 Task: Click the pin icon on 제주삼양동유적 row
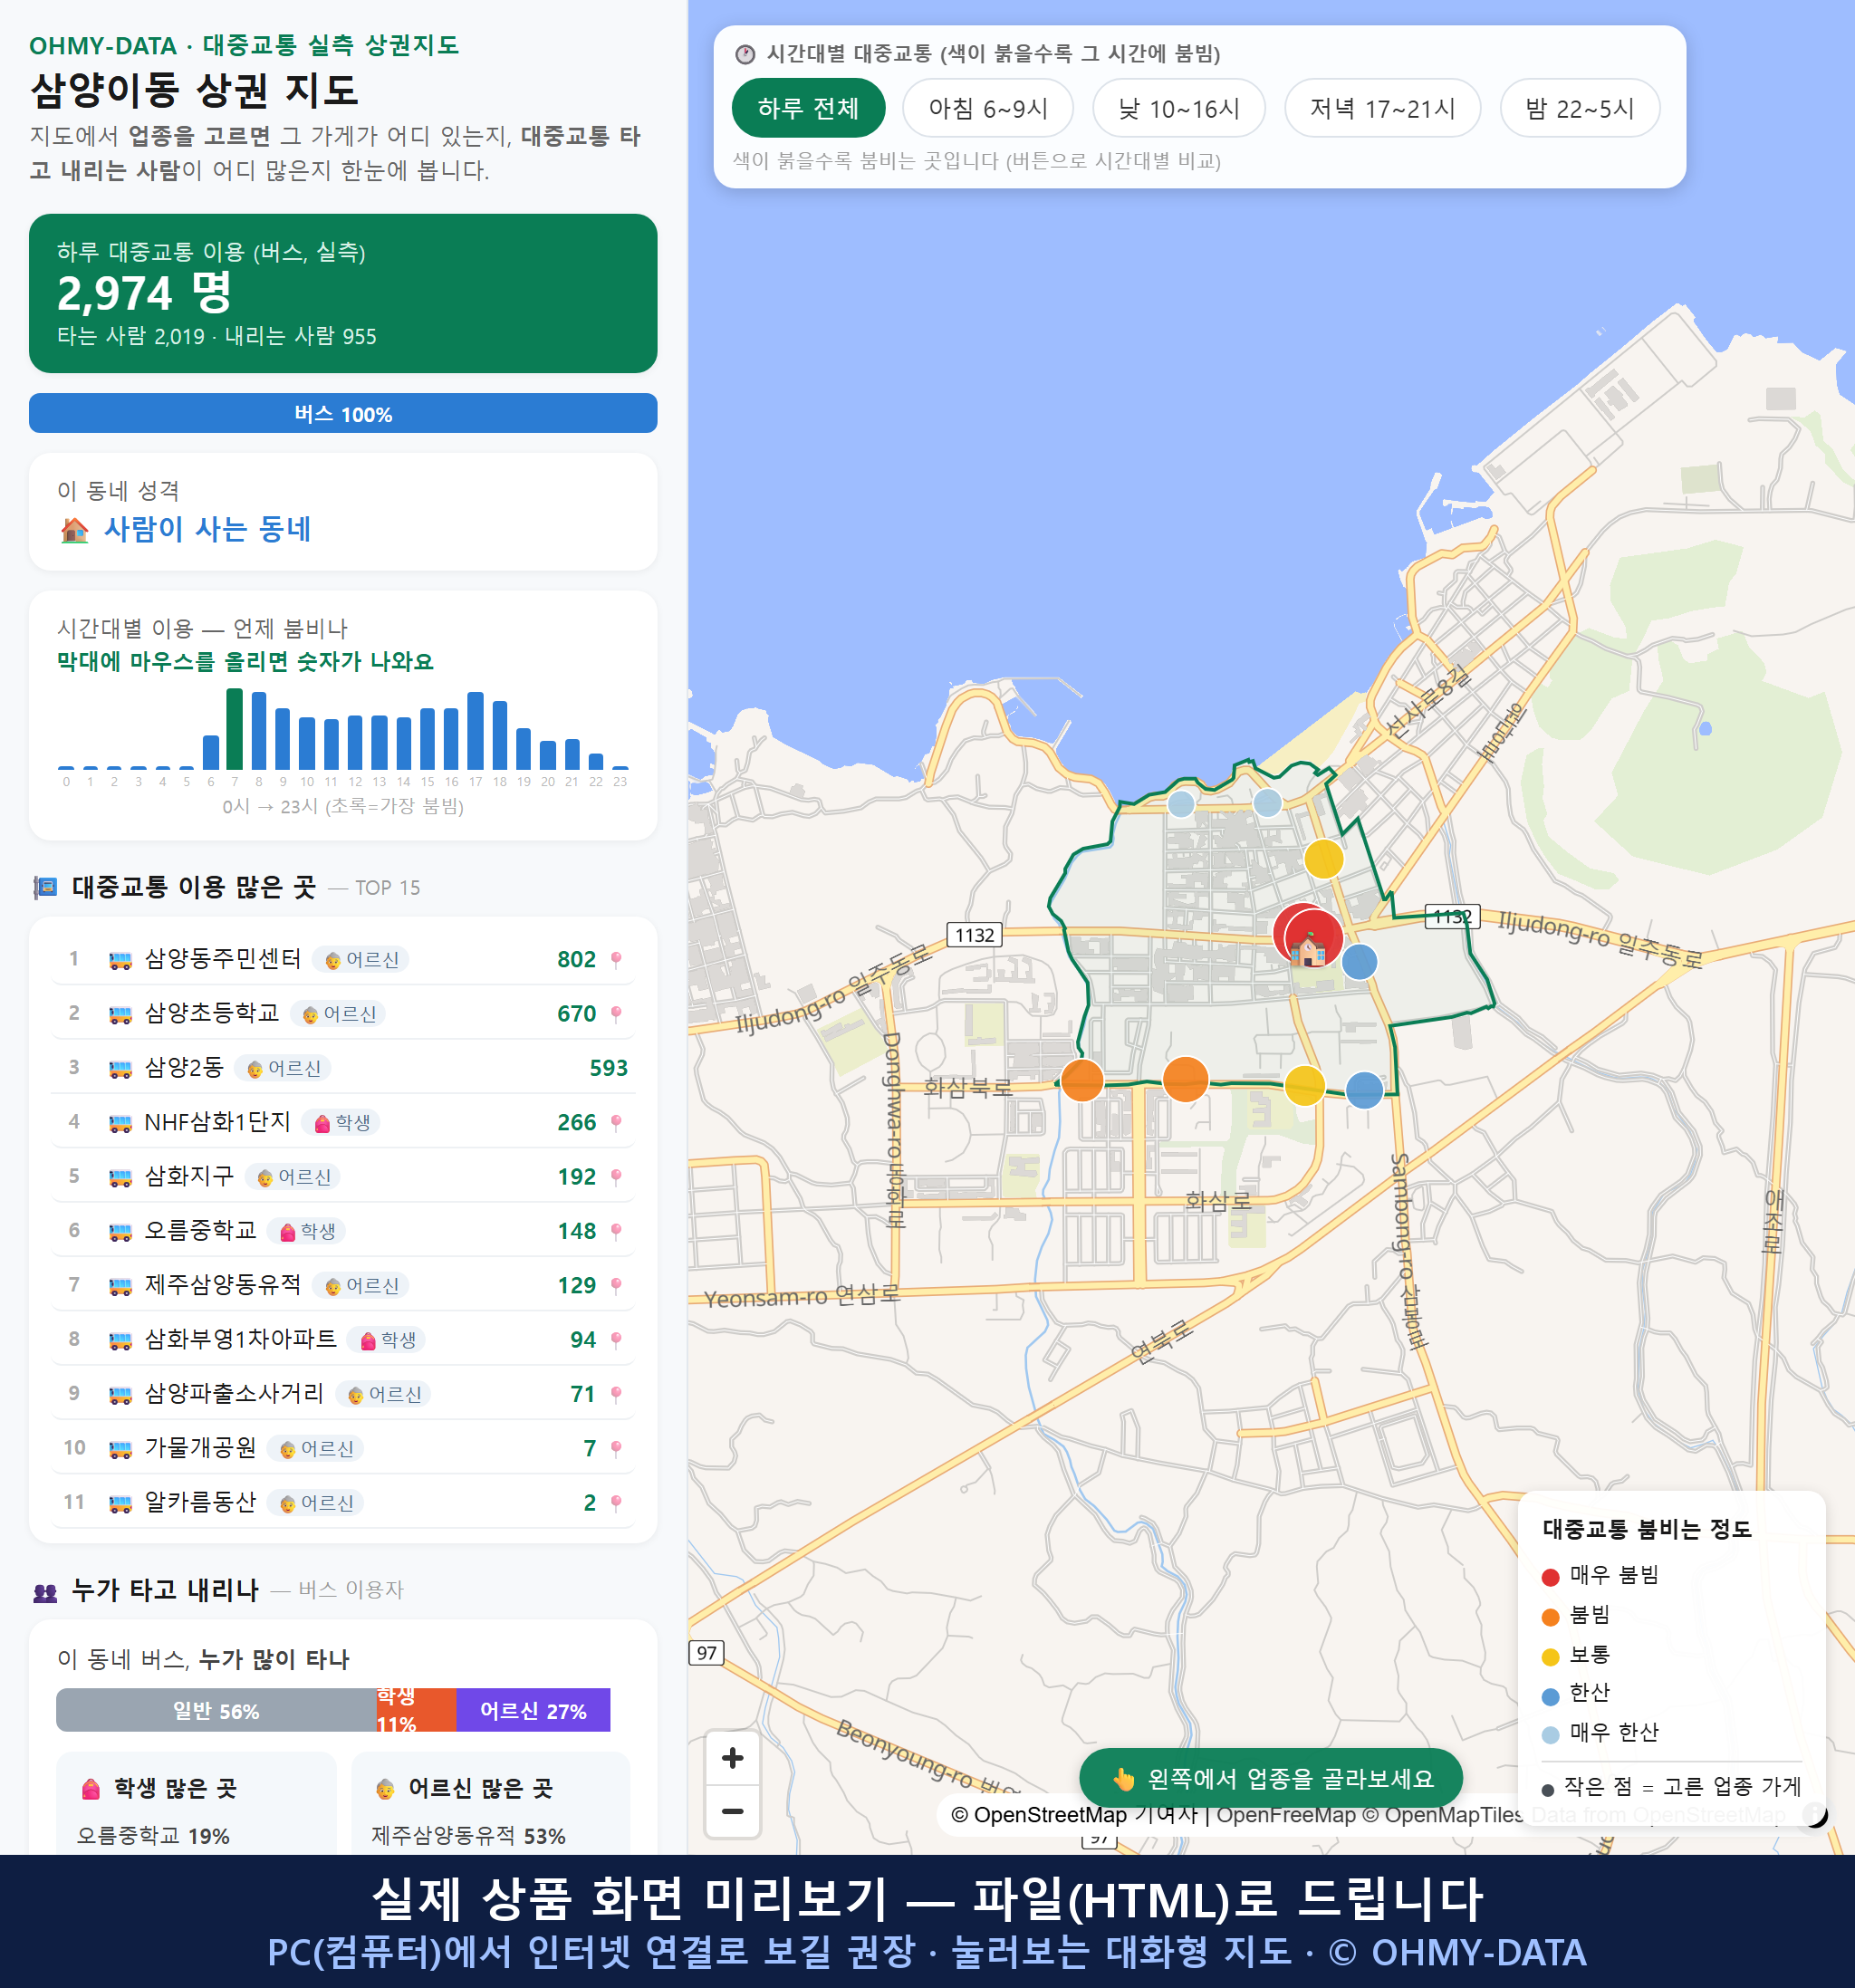pos(616,1286)
